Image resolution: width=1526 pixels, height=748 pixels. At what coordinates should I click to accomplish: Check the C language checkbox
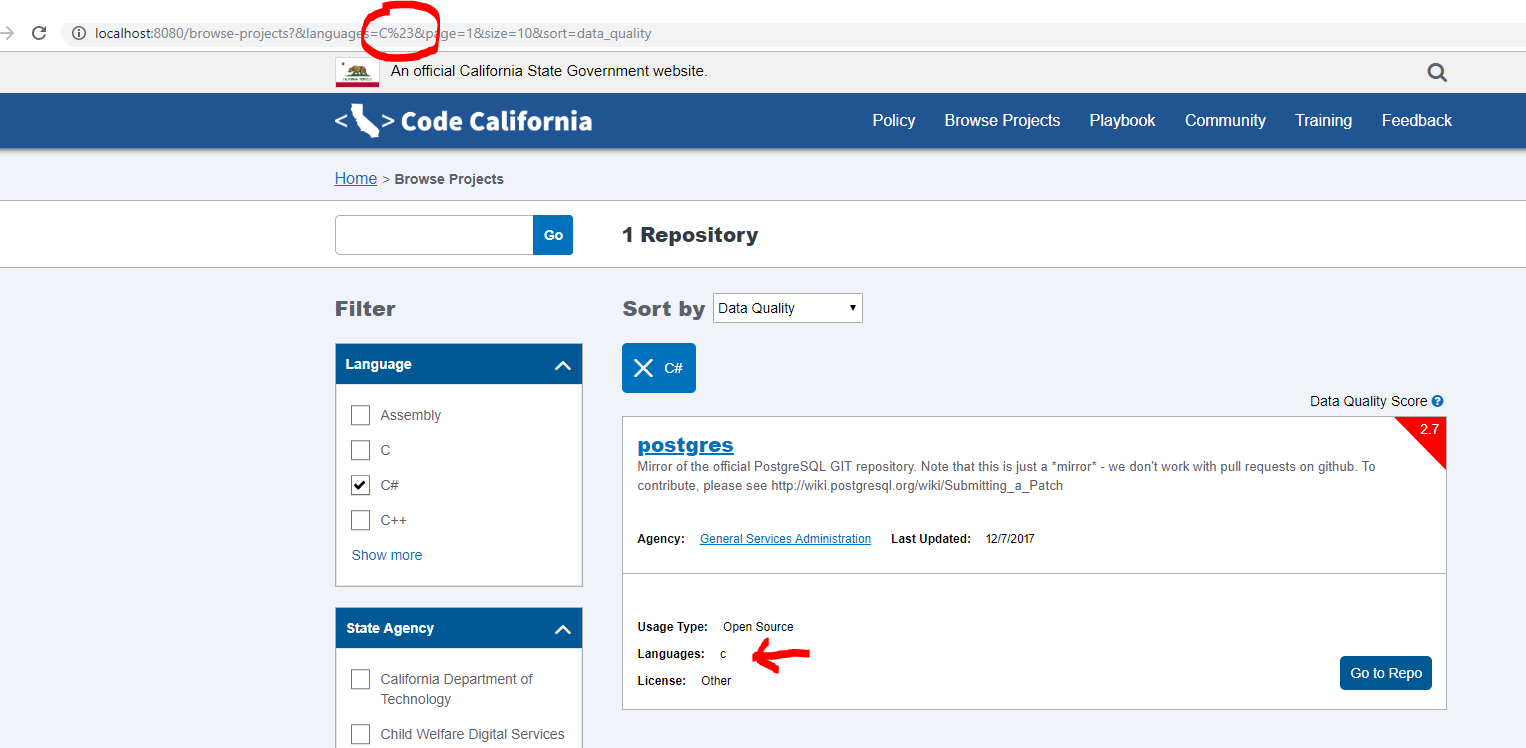point(361,450)
